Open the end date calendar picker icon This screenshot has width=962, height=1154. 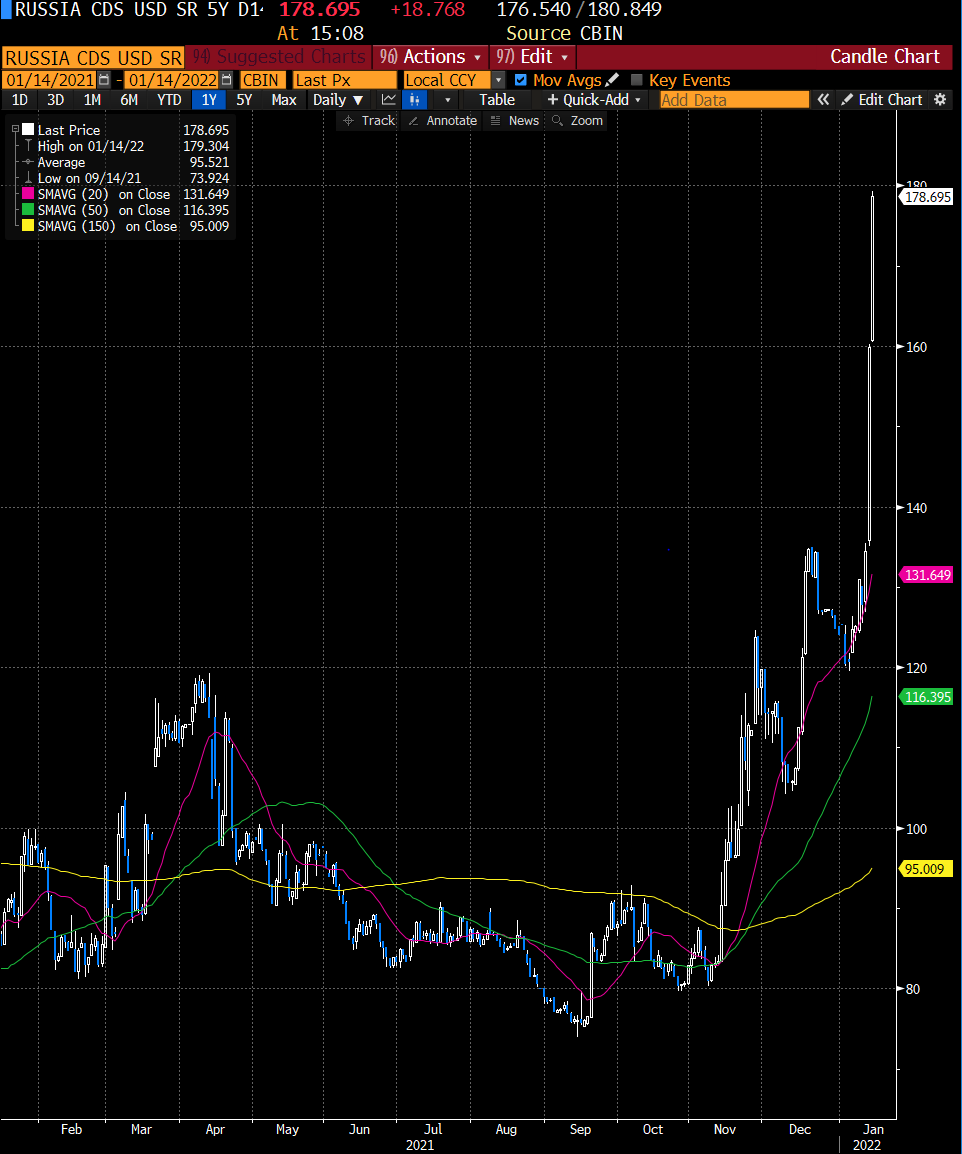pos(227,80)
